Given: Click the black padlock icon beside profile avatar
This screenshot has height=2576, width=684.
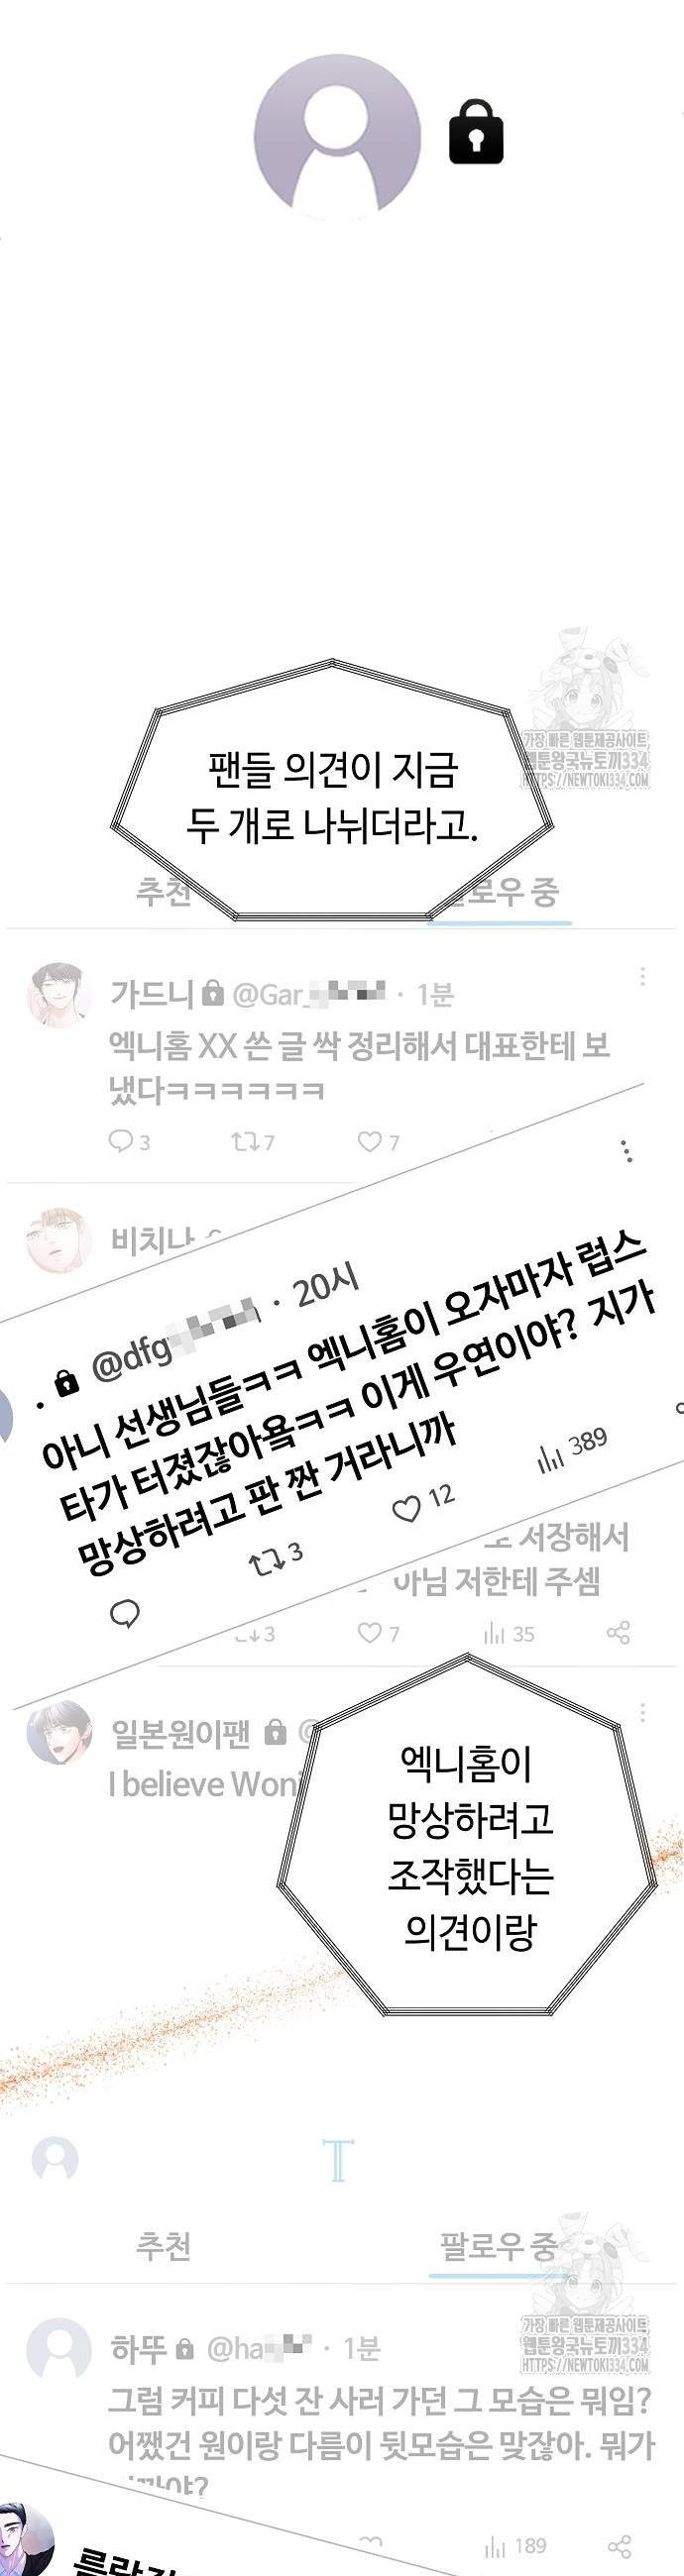Looking at the screenshot, I should pos(475,132).
